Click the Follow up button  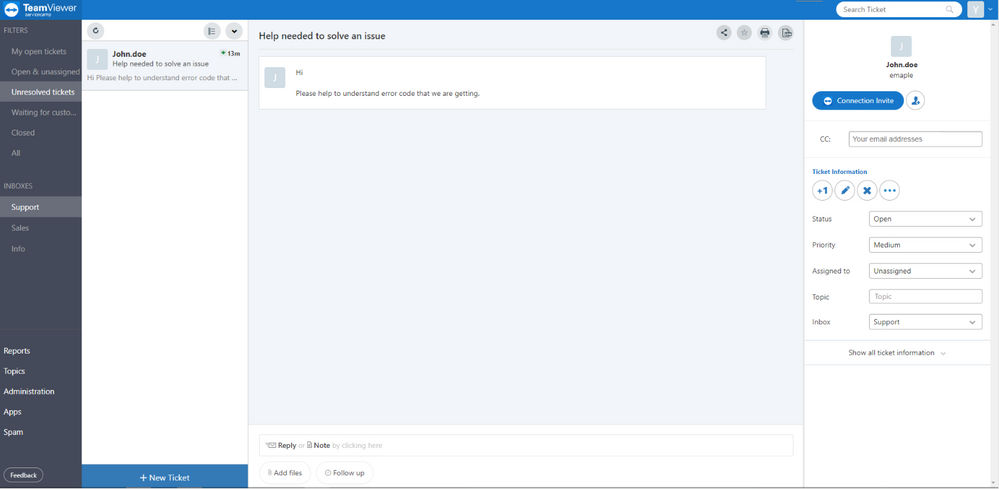click(345, 473)
